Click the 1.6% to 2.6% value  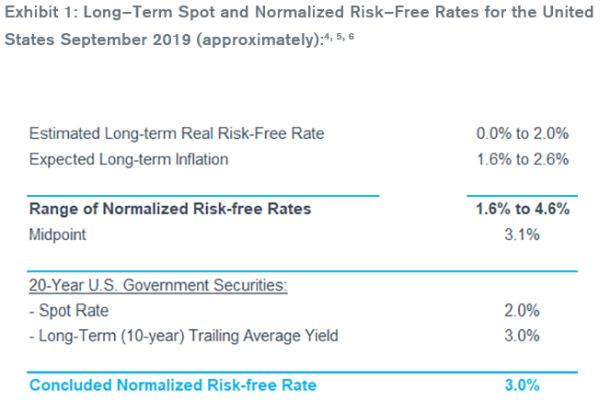tap(522, 158)
